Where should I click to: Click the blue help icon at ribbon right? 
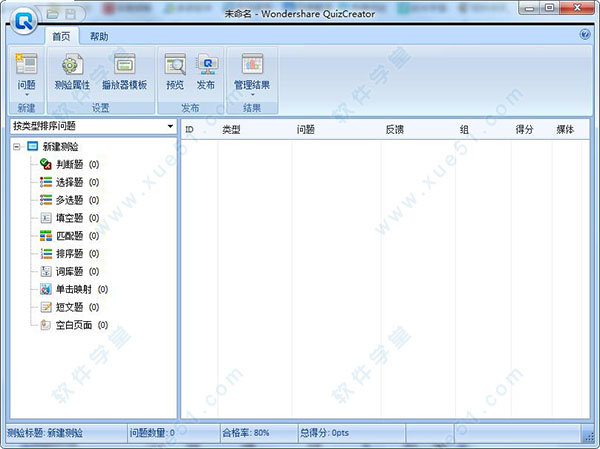(x=585, y=34)
